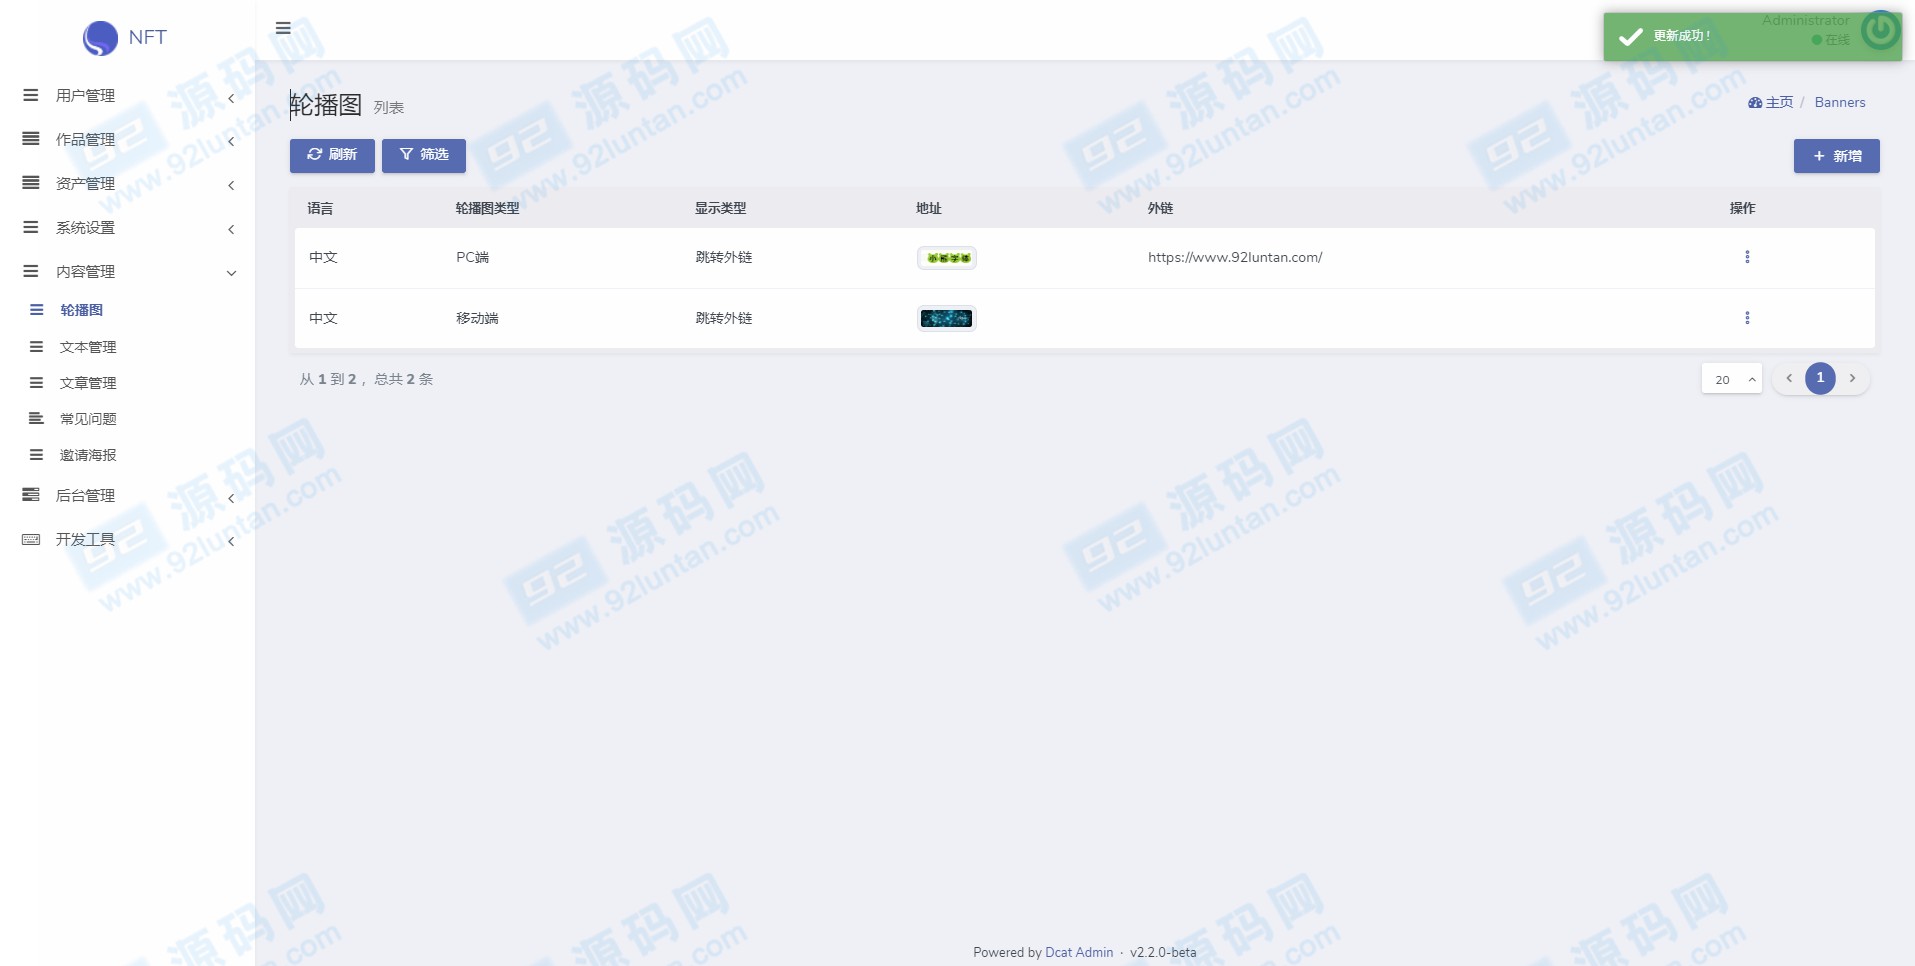Expand the 后台管理 menu chevron
The image size is (1915, 966).
tap(231, 498)
